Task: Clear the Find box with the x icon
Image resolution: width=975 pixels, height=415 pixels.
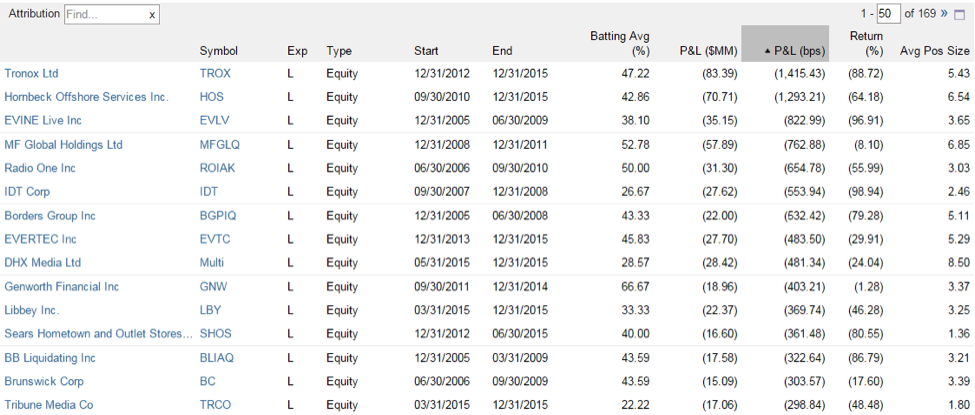Action: tap(152, 15)
